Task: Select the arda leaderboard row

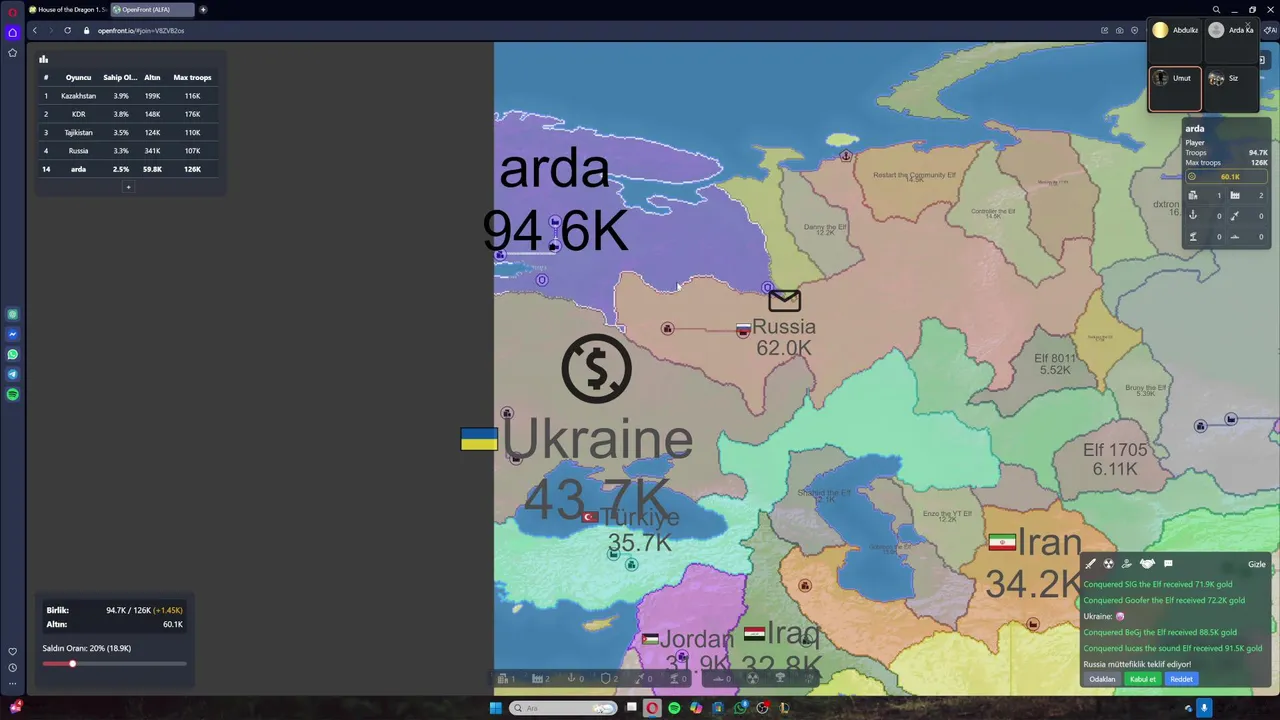Action: point(128,169)
